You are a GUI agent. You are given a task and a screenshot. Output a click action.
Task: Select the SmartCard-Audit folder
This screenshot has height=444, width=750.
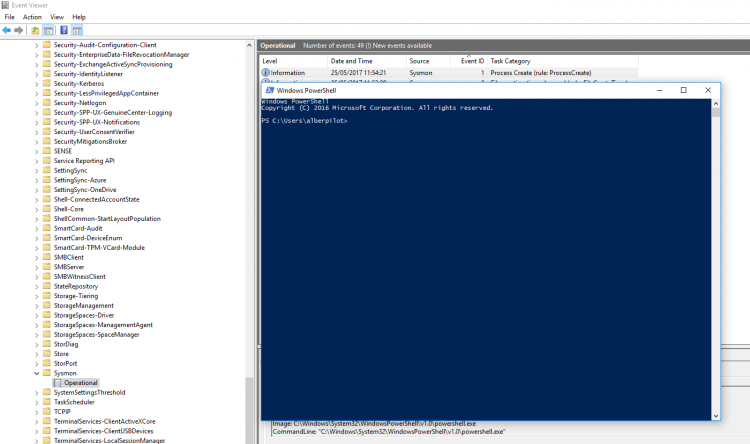click(x=78, y=228)
